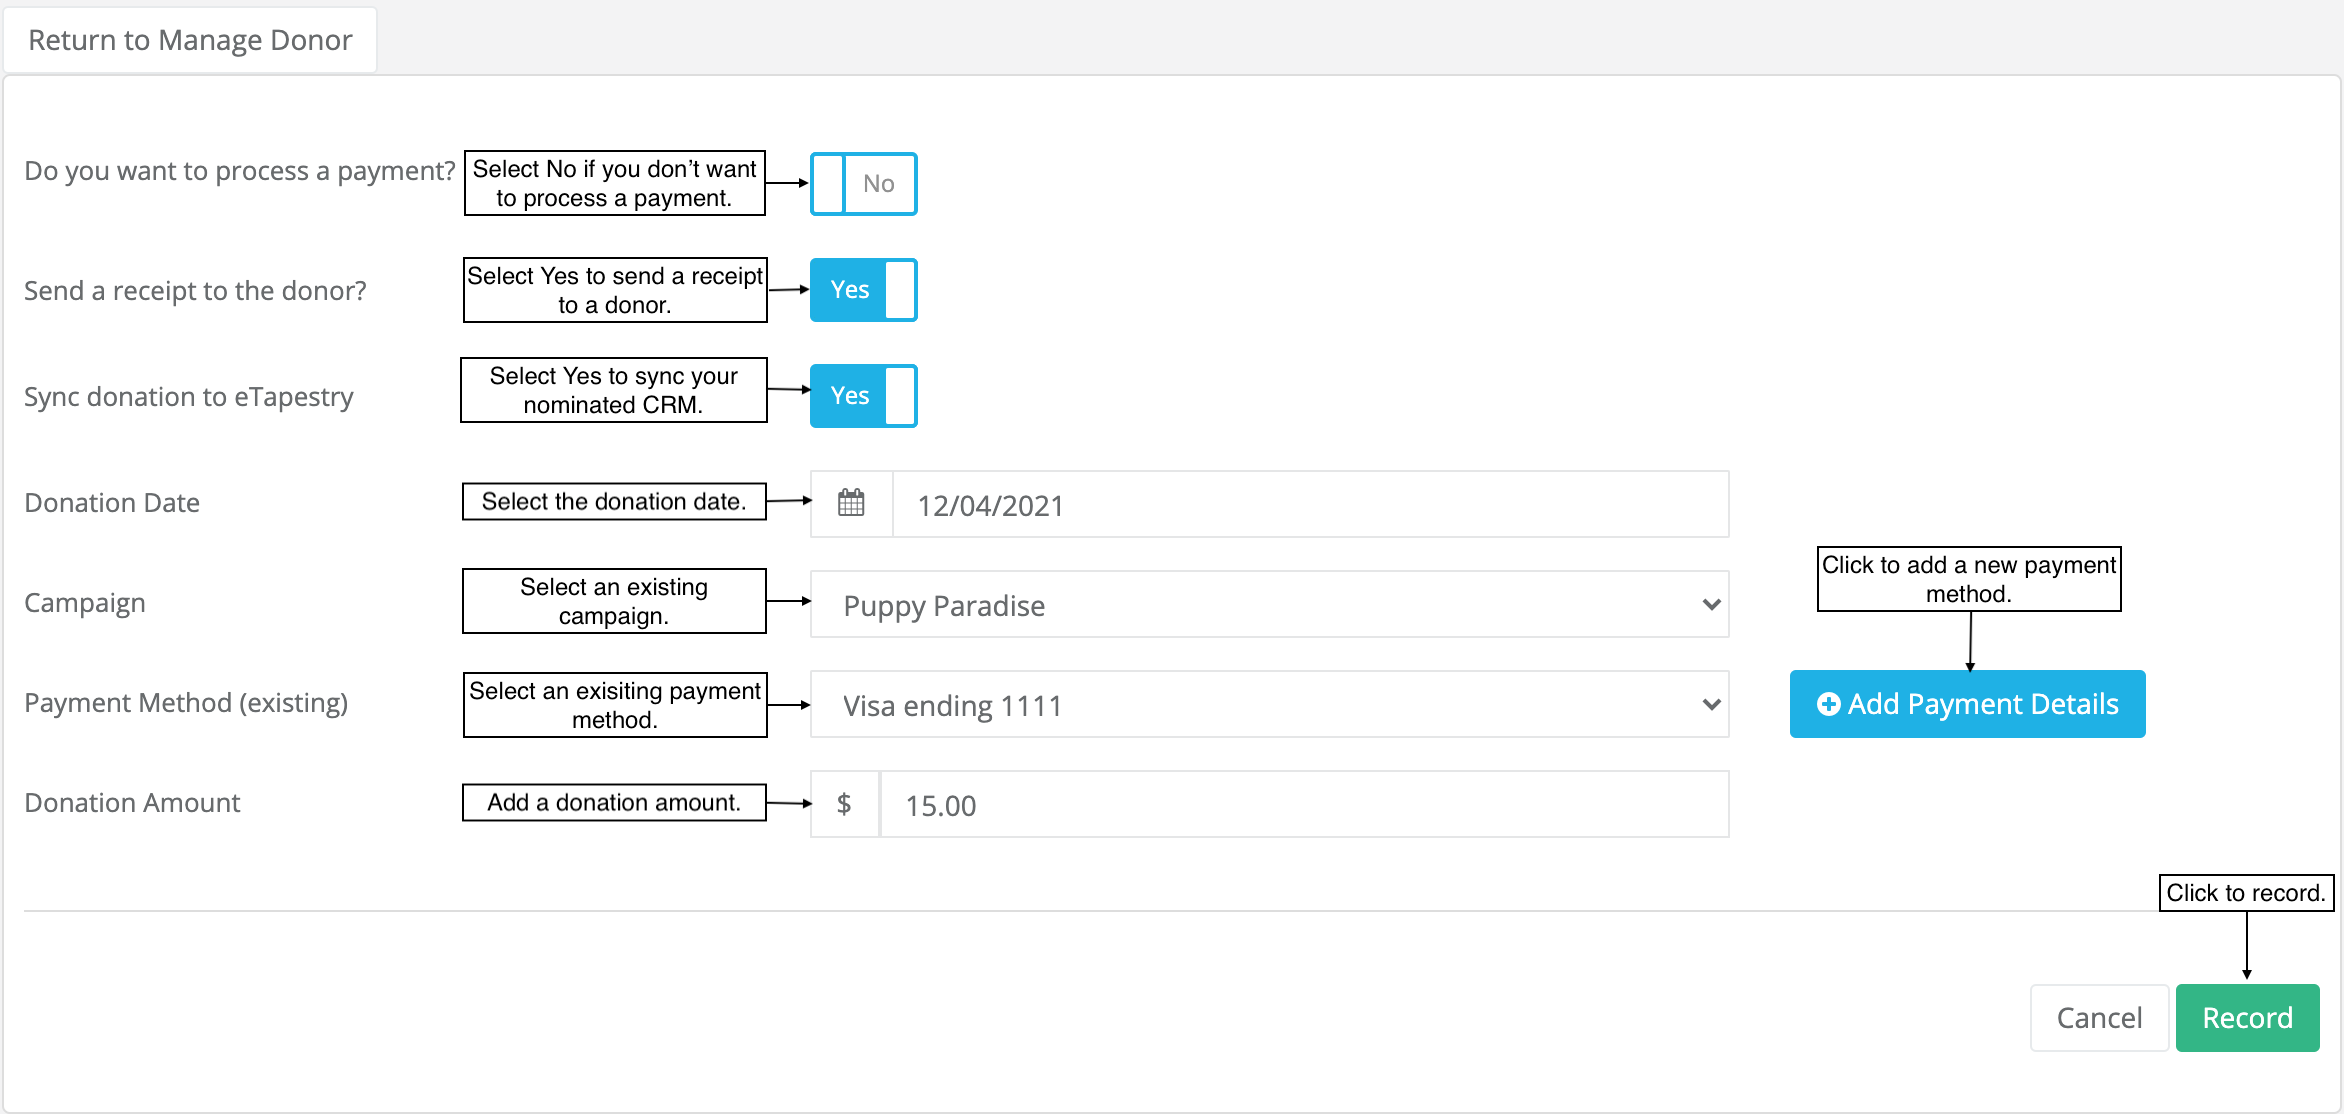The image size is (2344, 1114).
Task: Open the Campaign dropdown
Action: coord(1268,605)
